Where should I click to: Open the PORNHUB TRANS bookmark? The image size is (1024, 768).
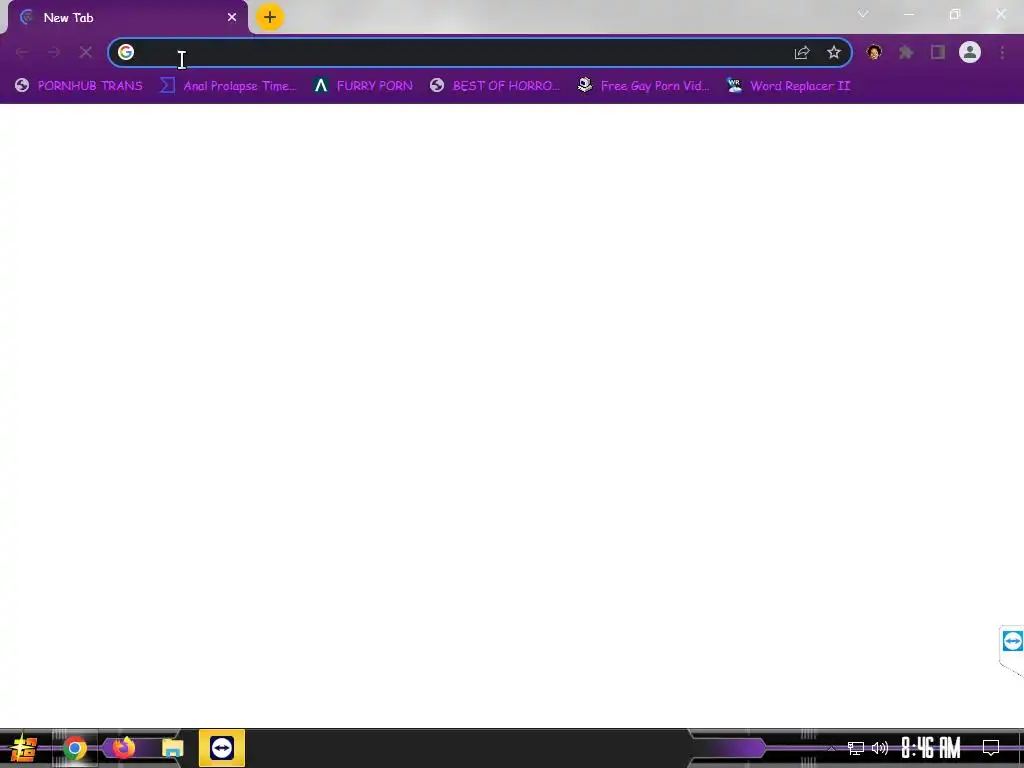coord(78,86)
